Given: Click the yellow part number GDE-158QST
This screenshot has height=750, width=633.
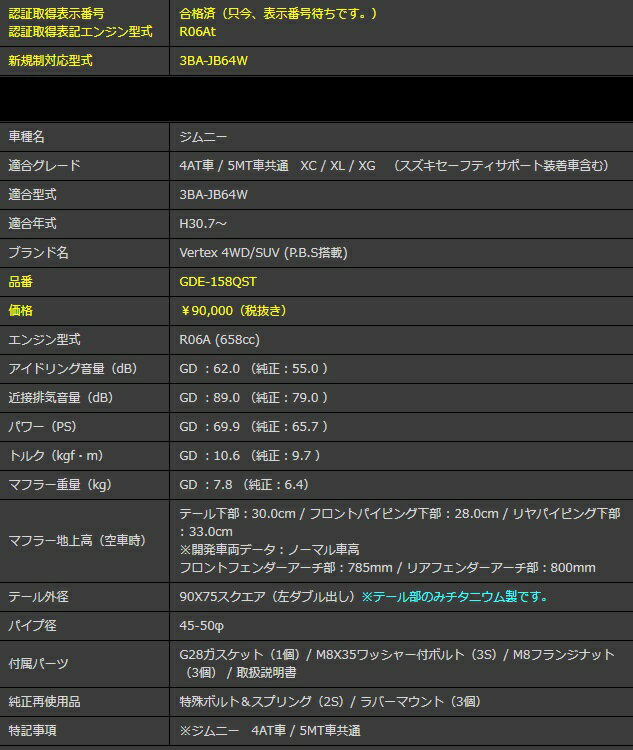Looking at the screenshot, I should pyautogui.click(x=217, y=282).
